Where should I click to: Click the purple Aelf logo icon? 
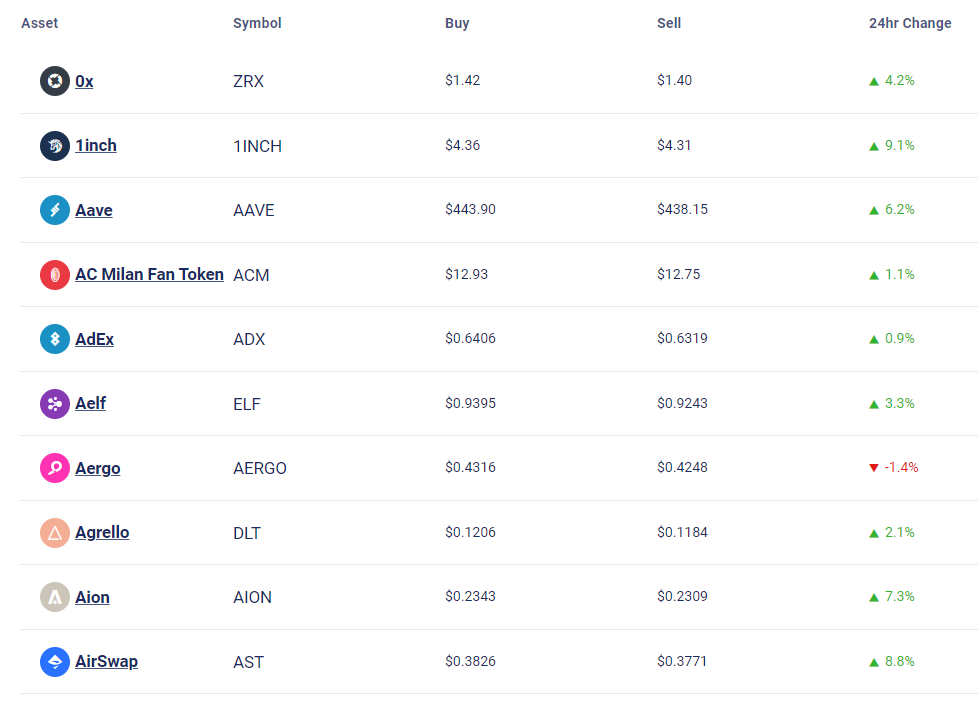tap(55, 404)
